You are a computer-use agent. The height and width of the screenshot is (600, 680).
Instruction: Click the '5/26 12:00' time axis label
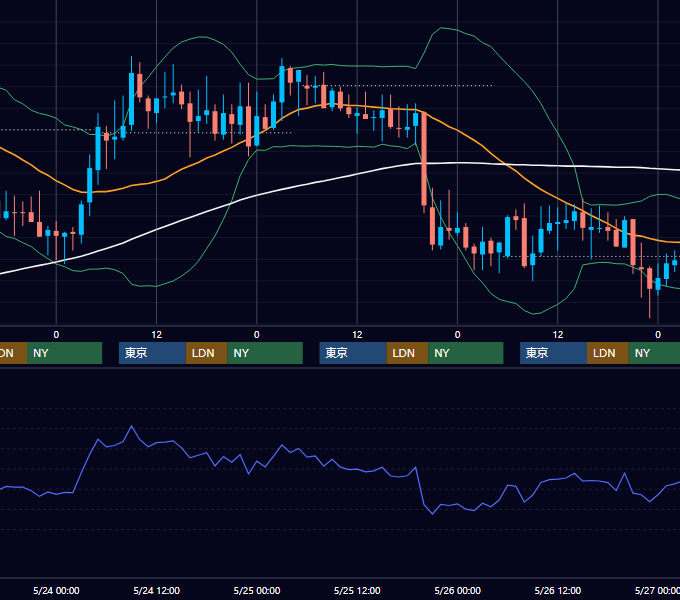(x=558, y=590)
